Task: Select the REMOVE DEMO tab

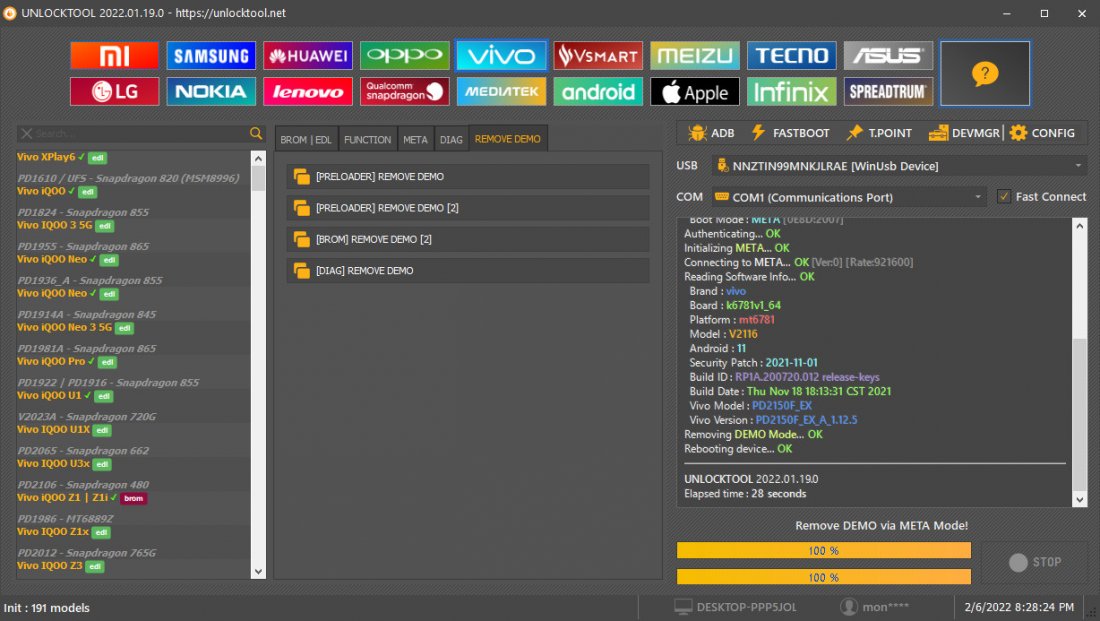Action: click(508, 139)
